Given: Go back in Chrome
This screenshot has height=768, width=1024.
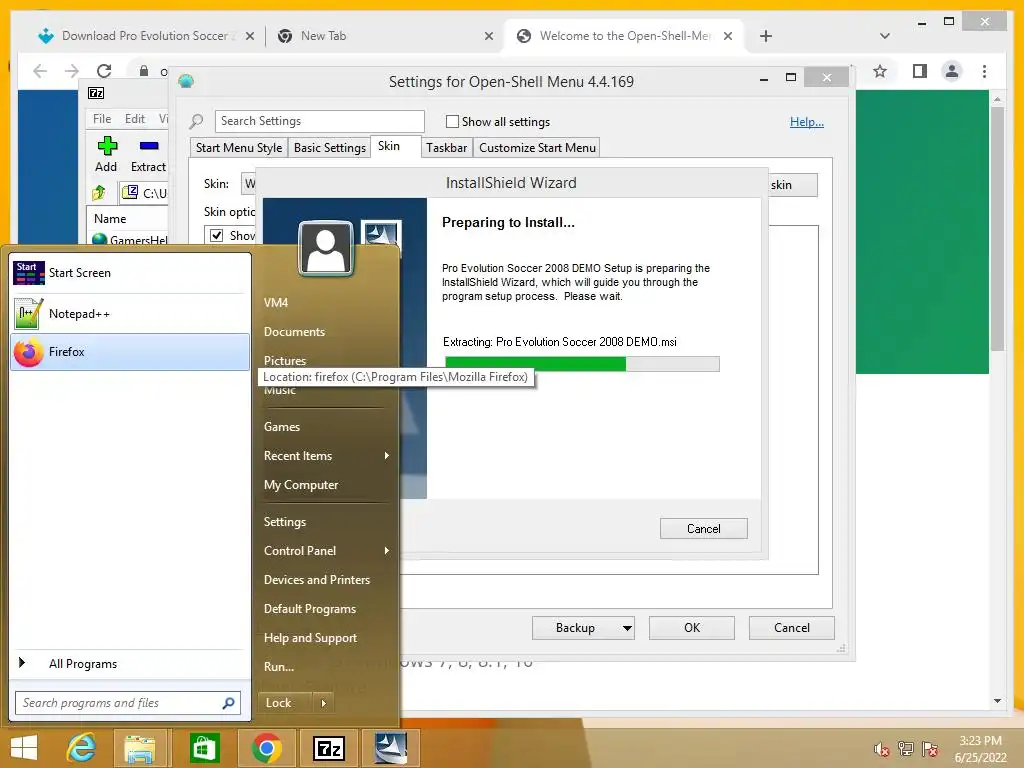Looking at the screenshot, I should tap(40, 71).
